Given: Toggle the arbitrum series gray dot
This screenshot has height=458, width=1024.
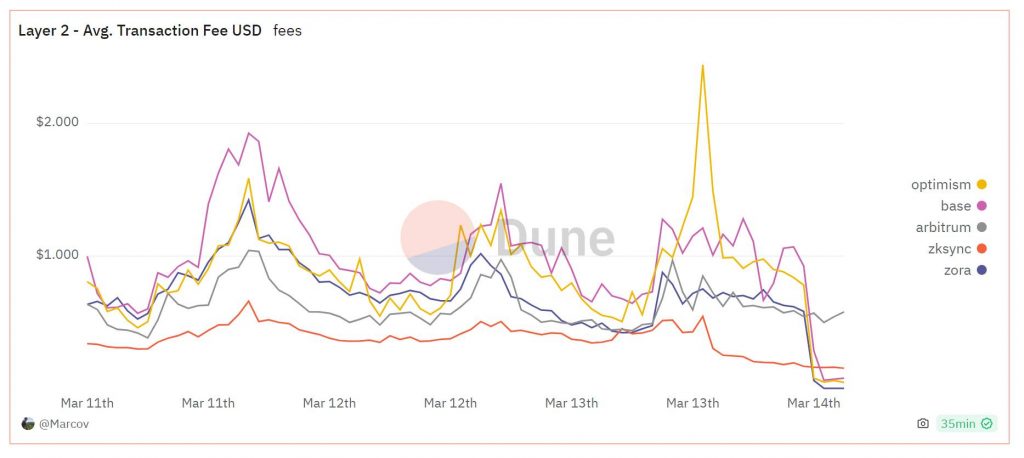Looking at the screenshot, I should 982,227.
